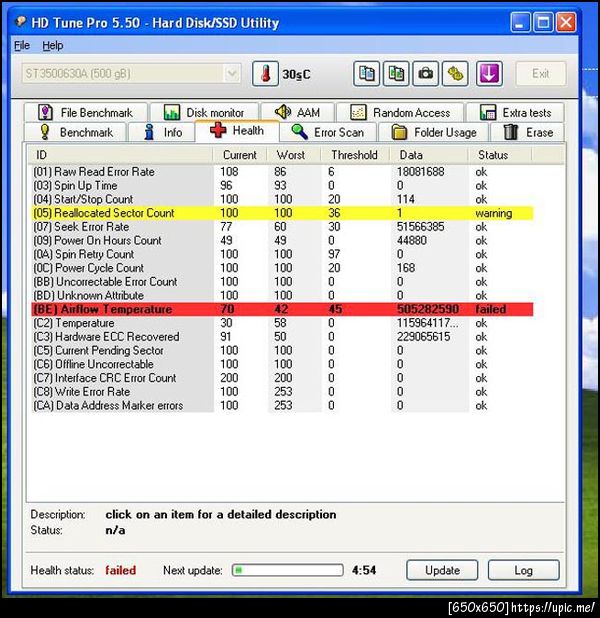Click the copy info to clipboard icon

pyautogui.click(x=367, y=74)
